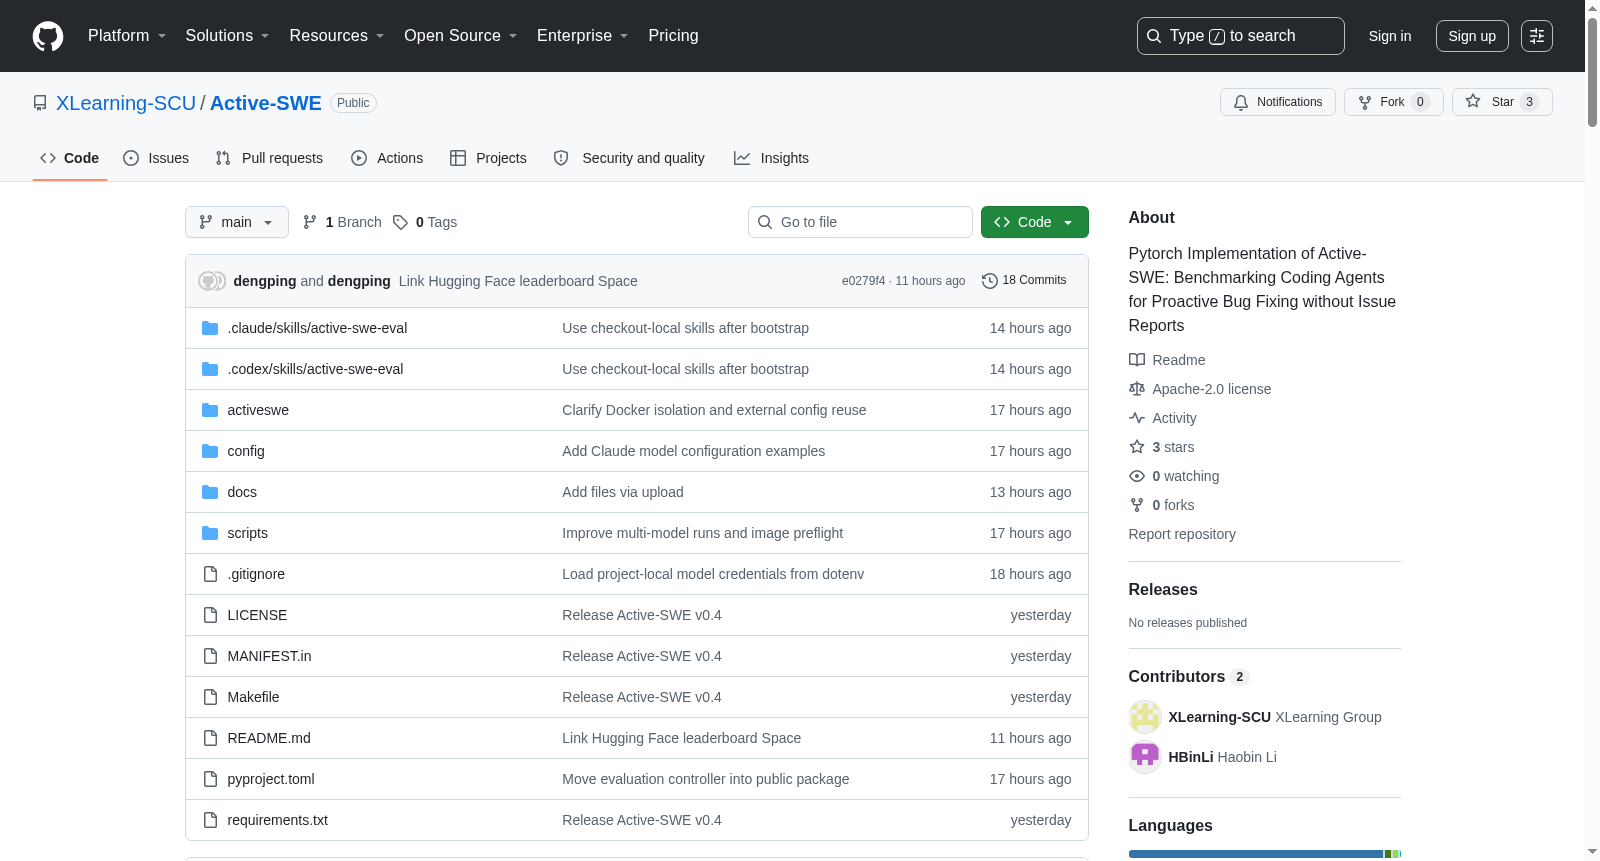Click the Makefile file icon
Viewport: 1600px width, 861px height.
[210, 697]
